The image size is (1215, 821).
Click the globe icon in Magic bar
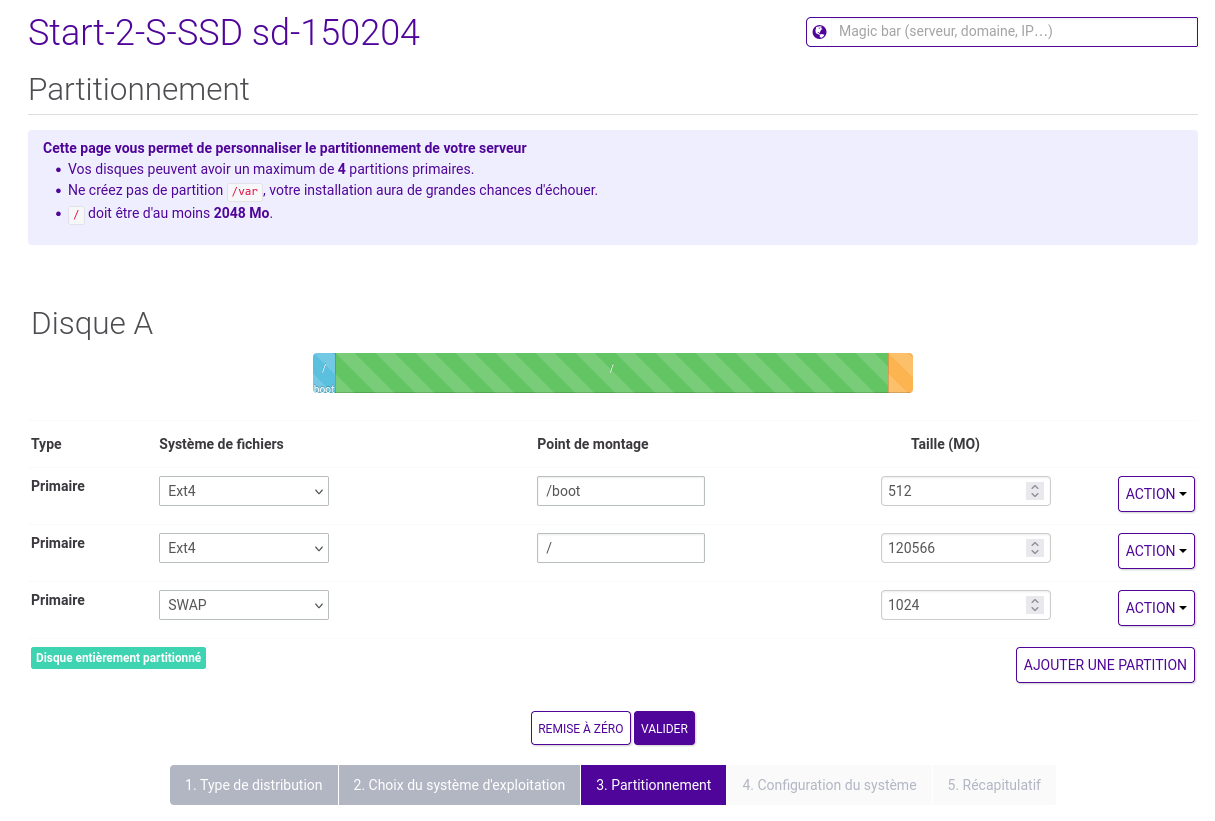coord(820,32)
